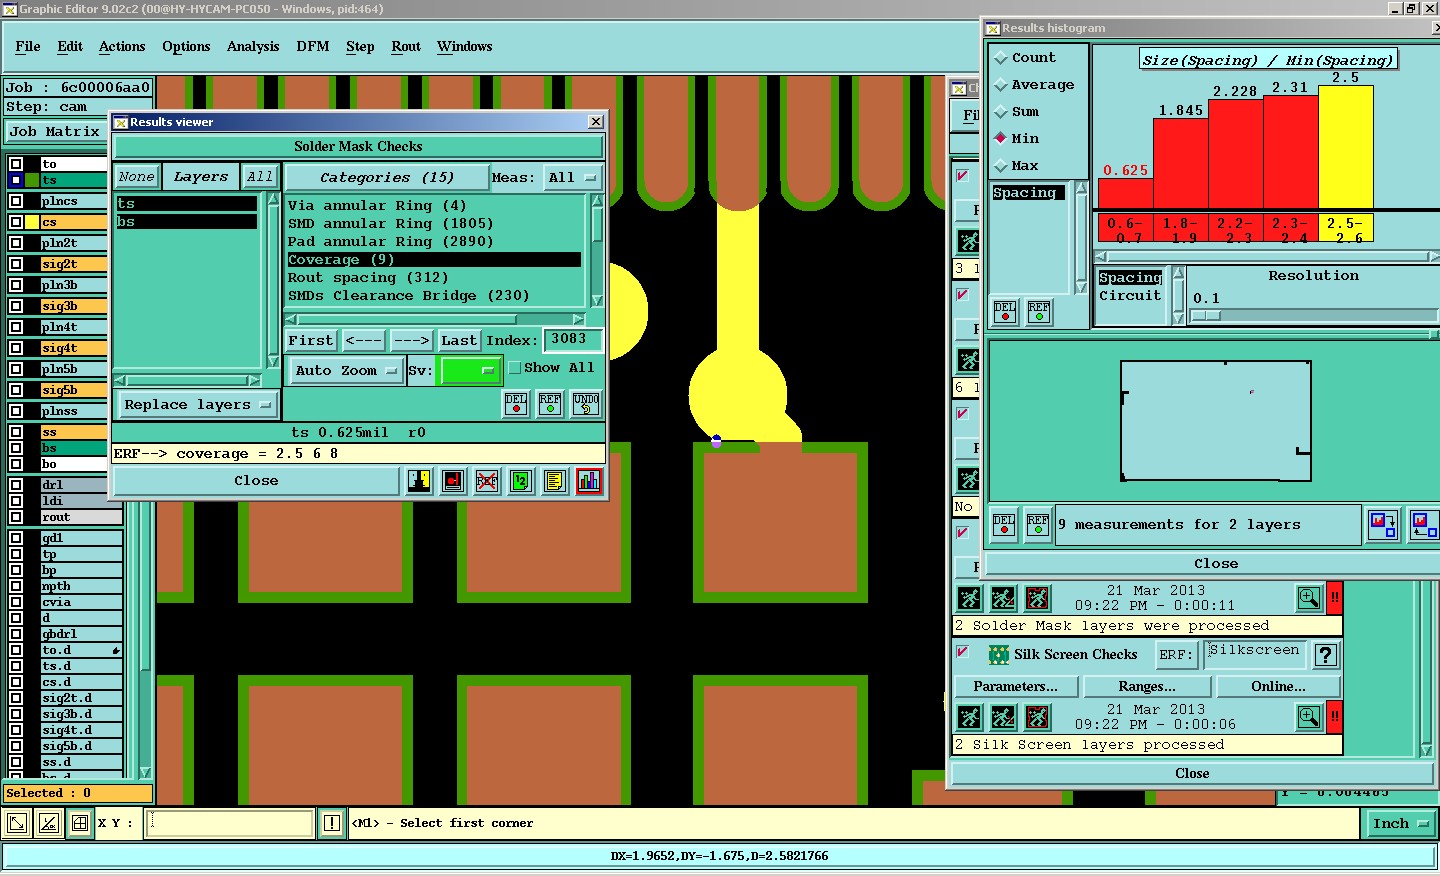Click the Job Matrix button
The width and height of the screenshot is (1440, 876).
coord(55,131)
